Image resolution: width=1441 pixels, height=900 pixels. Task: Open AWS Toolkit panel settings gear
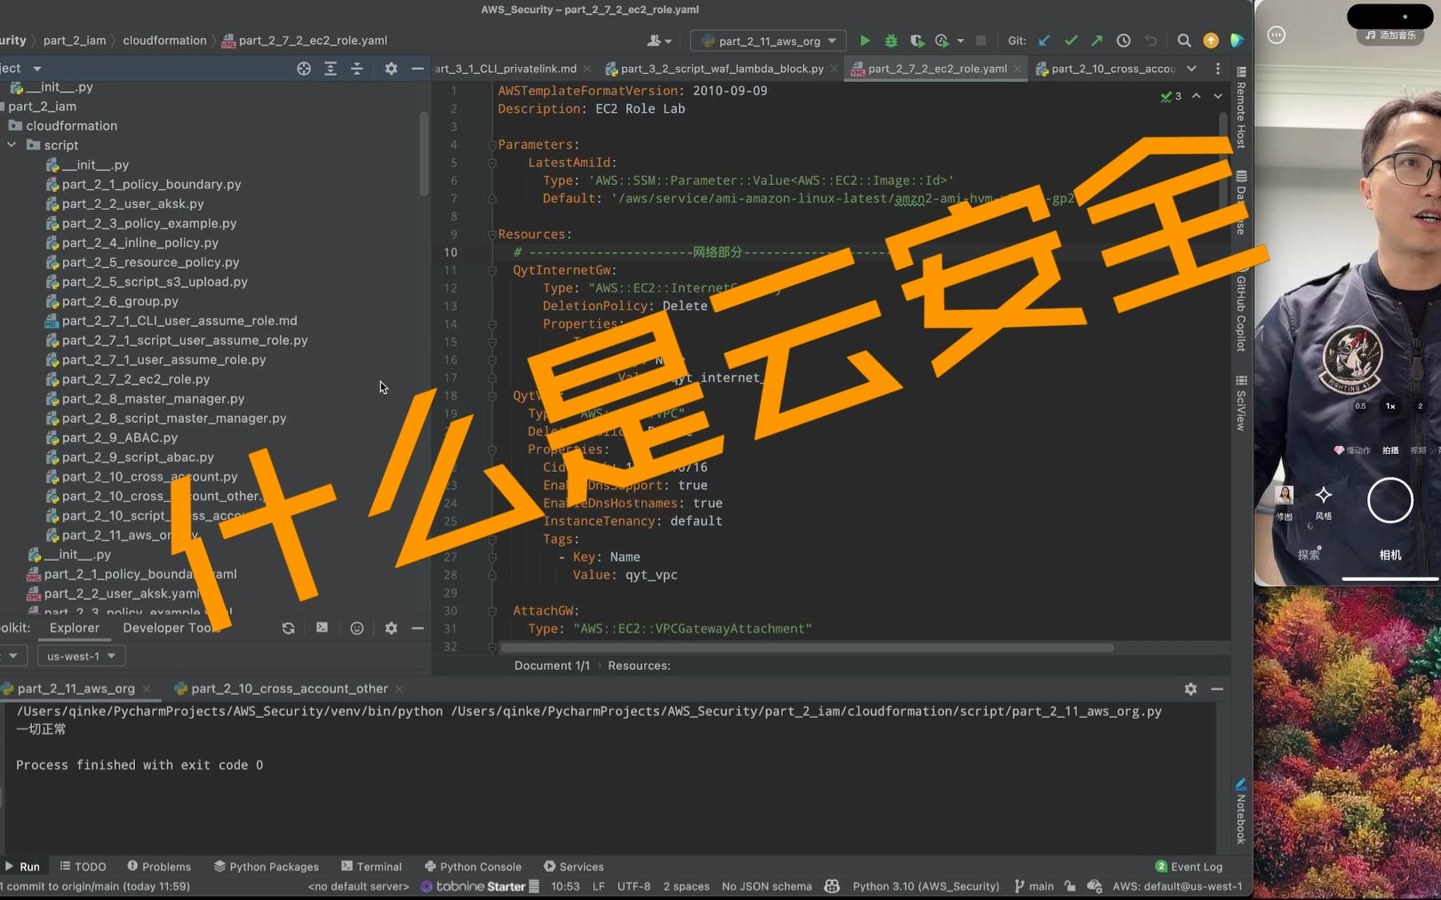(391, 628)
